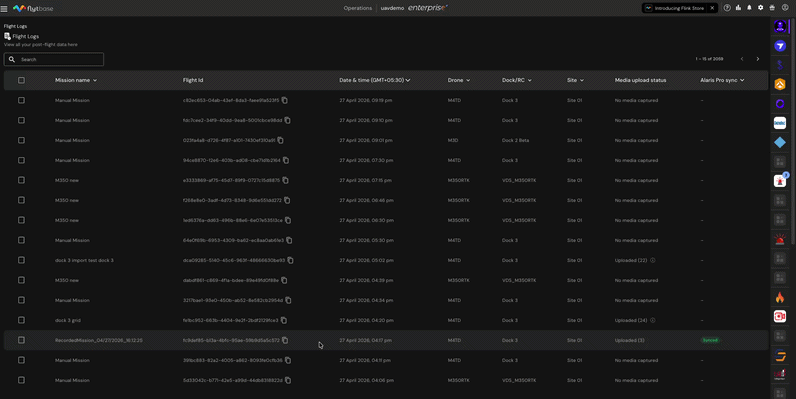Click the FlytBase logo
The height and width of the screenshot is (399, 796).
(33, 8)
